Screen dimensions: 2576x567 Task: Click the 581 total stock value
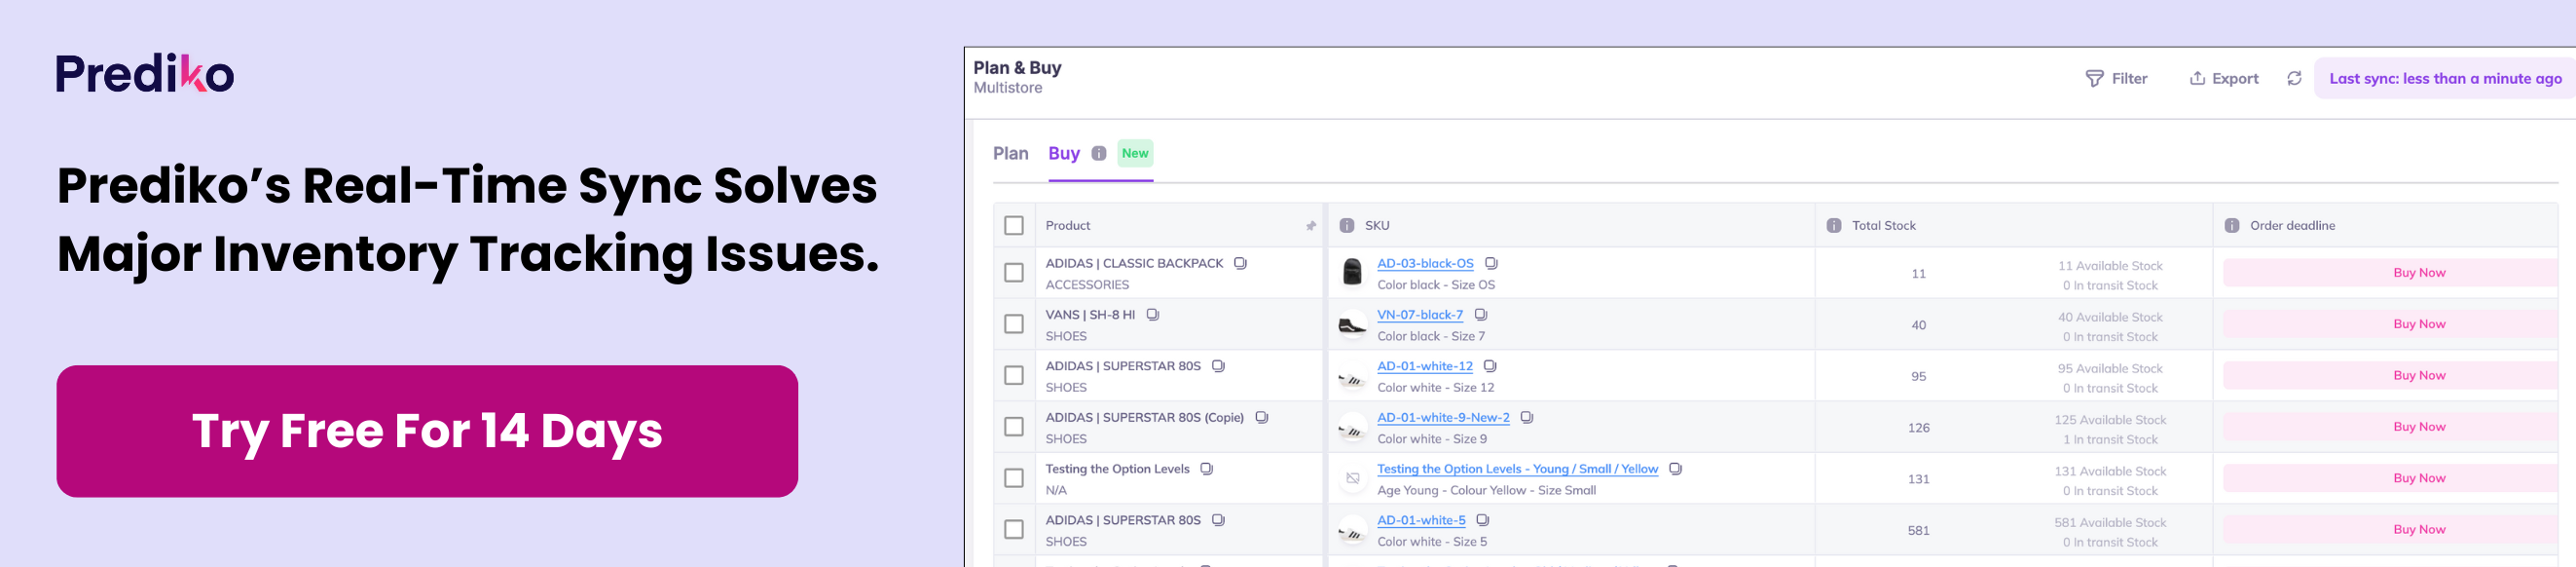(x=1918, y=530)
